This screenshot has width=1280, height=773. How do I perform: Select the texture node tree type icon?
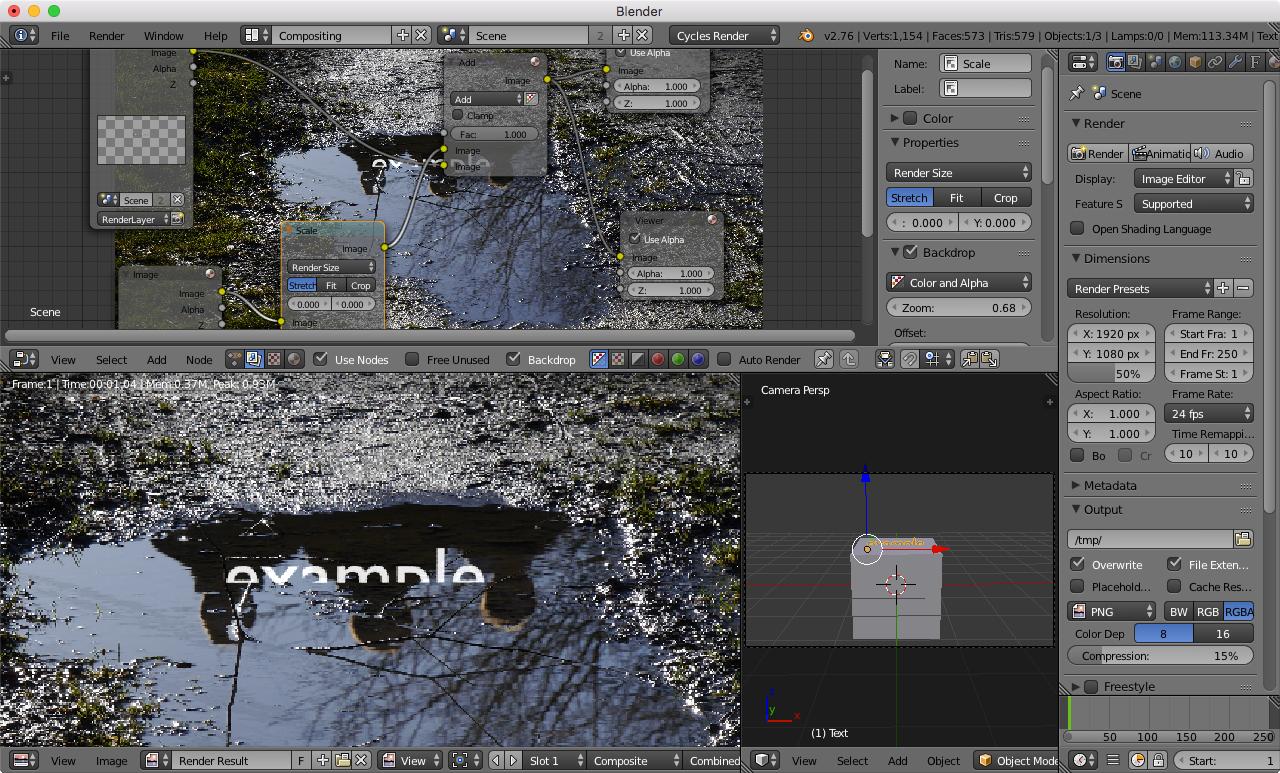point(274,359)
